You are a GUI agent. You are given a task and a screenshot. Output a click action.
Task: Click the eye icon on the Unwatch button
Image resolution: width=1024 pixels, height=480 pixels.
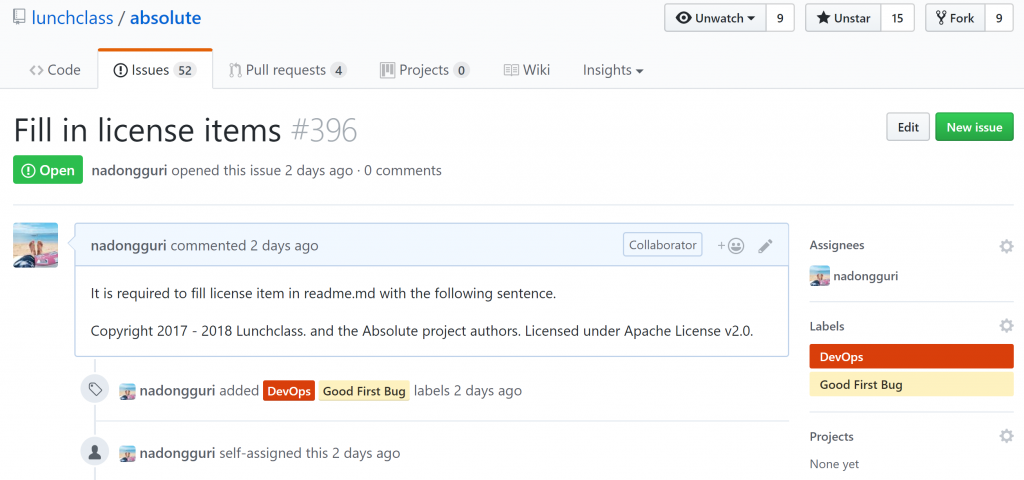tap(683, 18)
